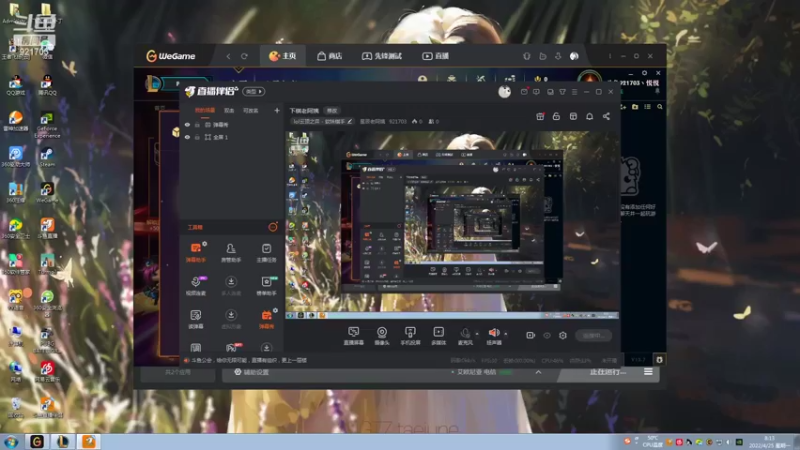
Task: Click the live preview thumbnail area
Action: 452,224
